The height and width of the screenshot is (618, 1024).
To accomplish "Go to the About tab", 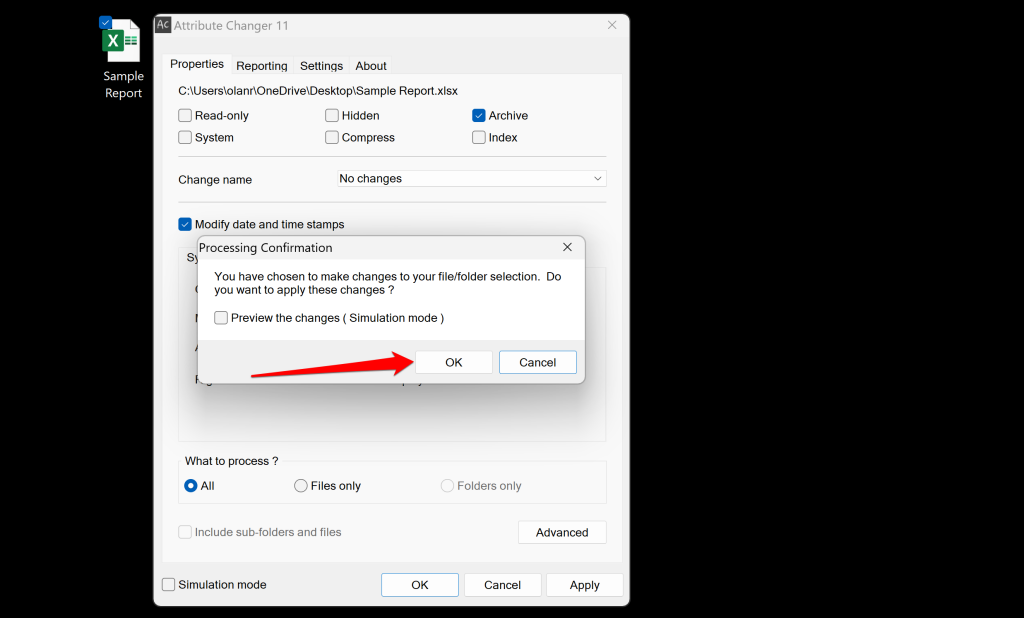I will click(371, 66).
